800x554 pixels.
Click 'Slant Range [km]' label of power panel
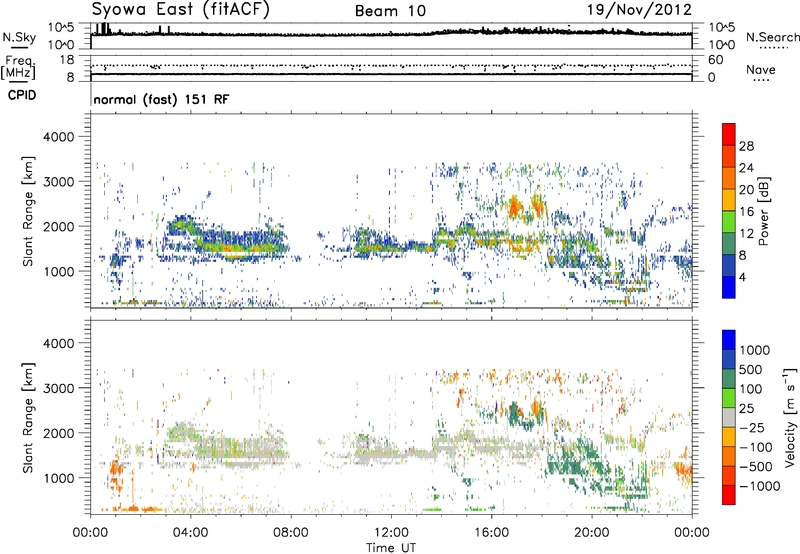point(28,211)
